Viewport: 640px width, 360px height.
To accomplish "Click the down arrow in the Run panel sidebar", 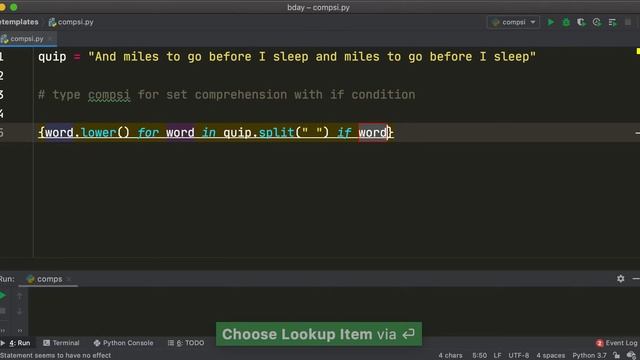I will click(19, 311).
